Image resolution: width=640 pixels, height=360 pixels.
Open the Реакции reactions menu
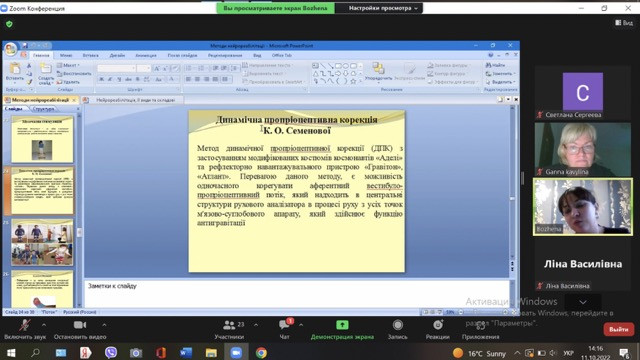[x=438, y=329]
